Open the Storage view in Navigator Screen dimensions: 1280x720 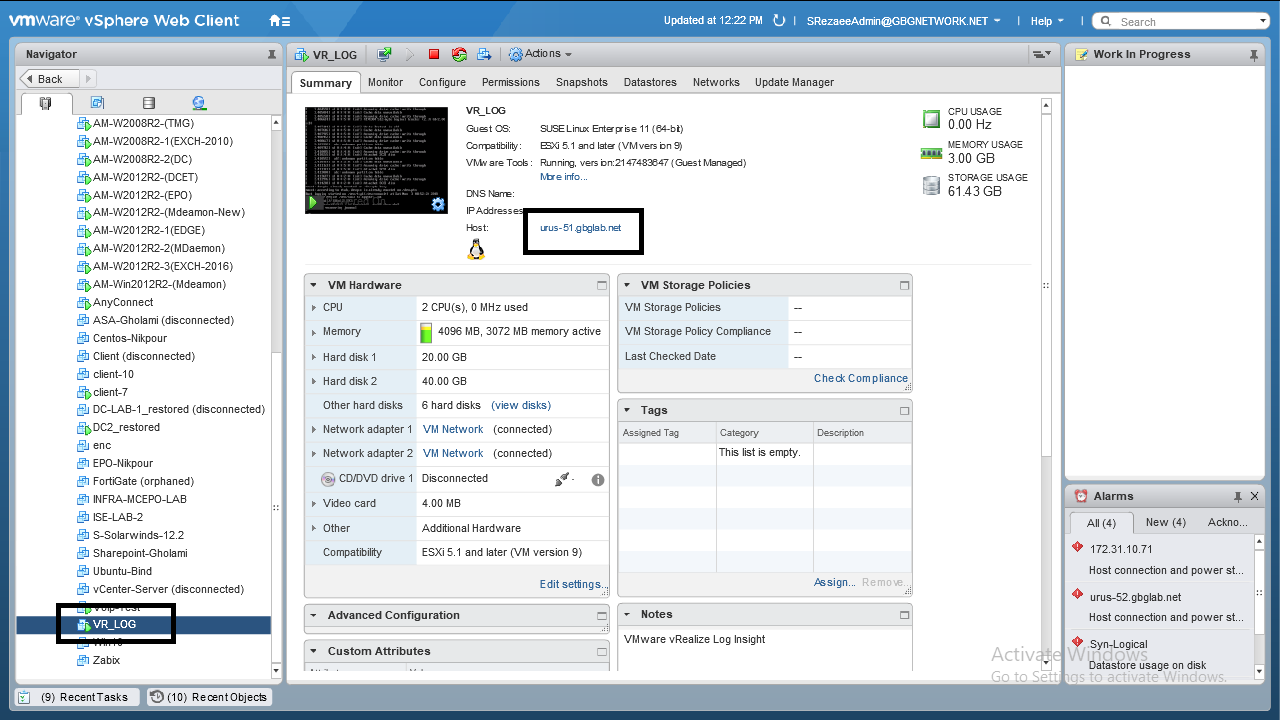[x=149, y=103]
